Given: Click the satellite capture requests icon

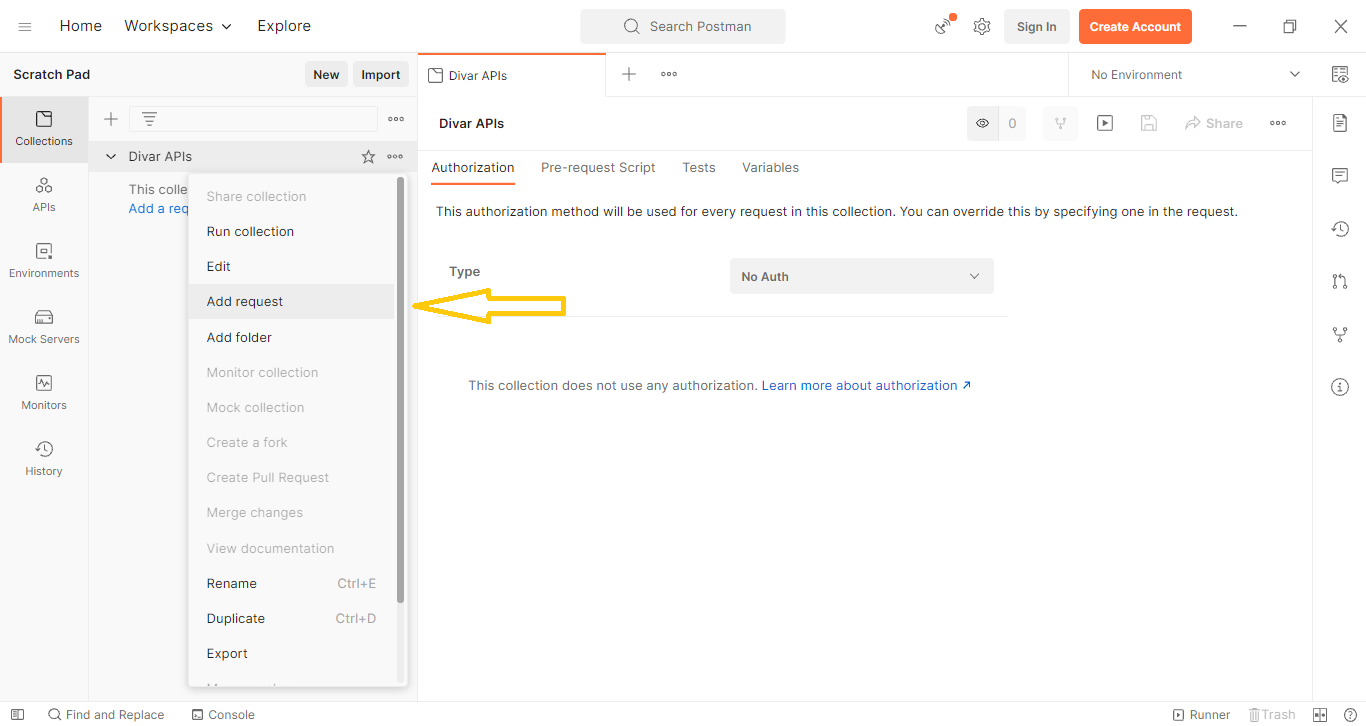Looking at the screenshot, I should [944, 26].
